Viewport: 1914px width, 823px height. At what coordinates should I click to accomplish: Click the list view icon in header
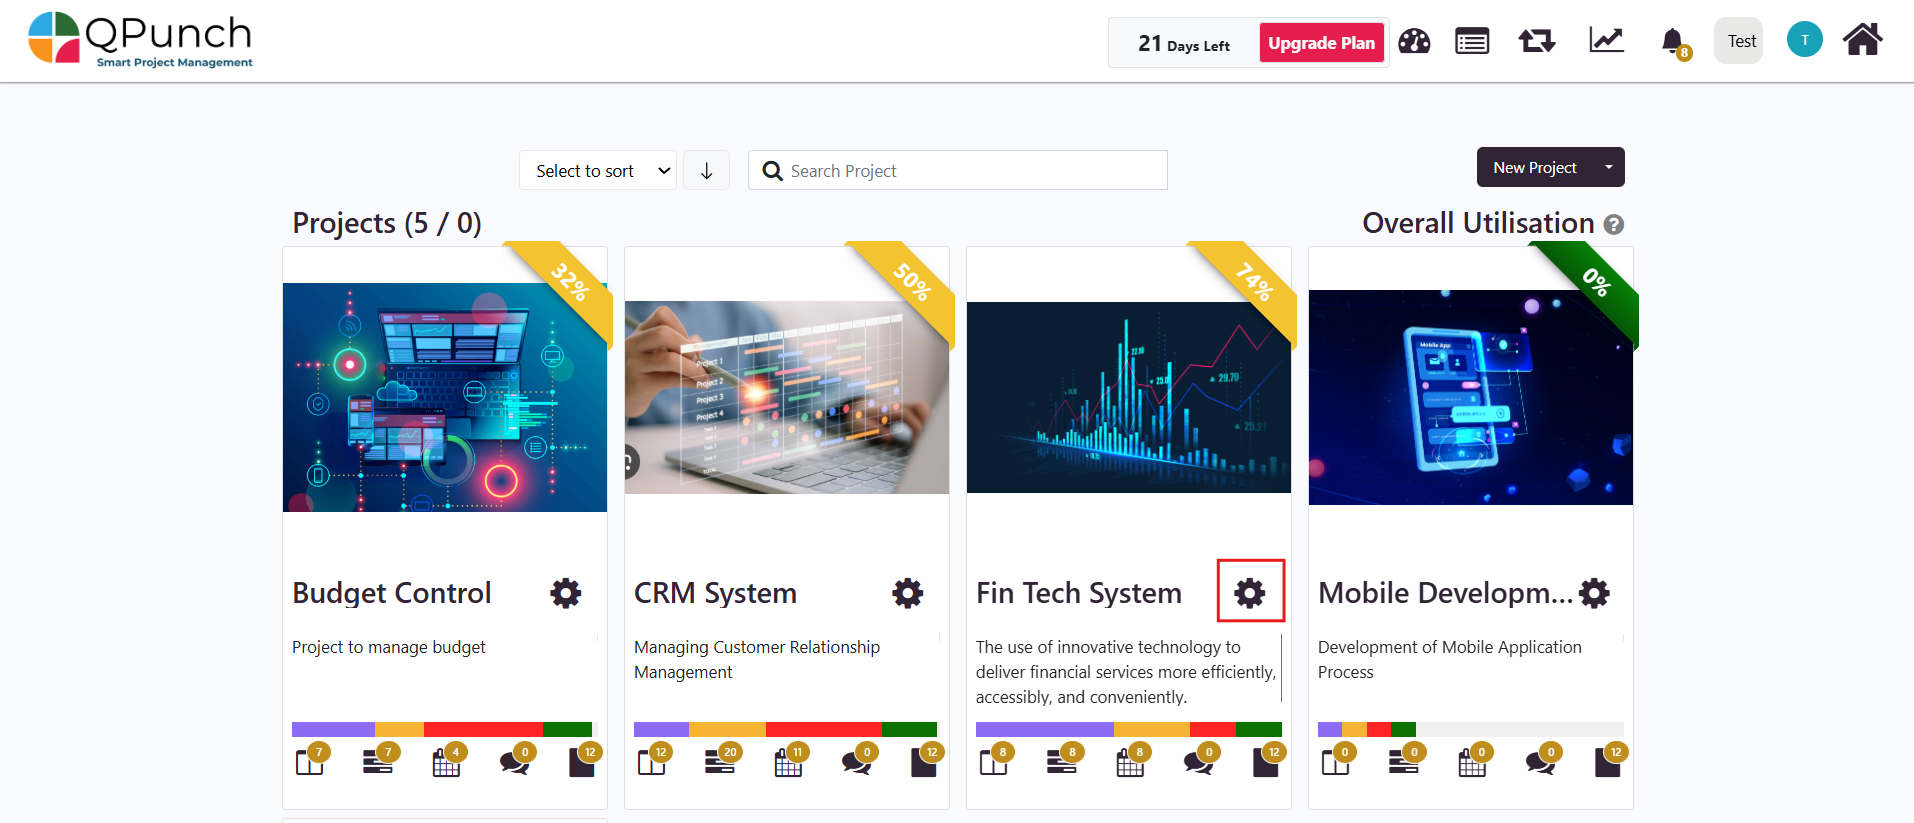click(x=1472, y=42)
